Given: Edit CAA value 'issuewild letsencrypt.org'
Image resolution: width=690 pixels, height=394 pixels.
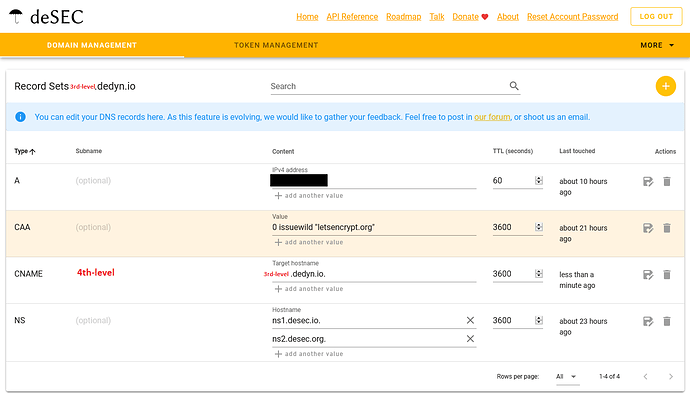Looking at the screenshot, I should [x=374, y=227].
